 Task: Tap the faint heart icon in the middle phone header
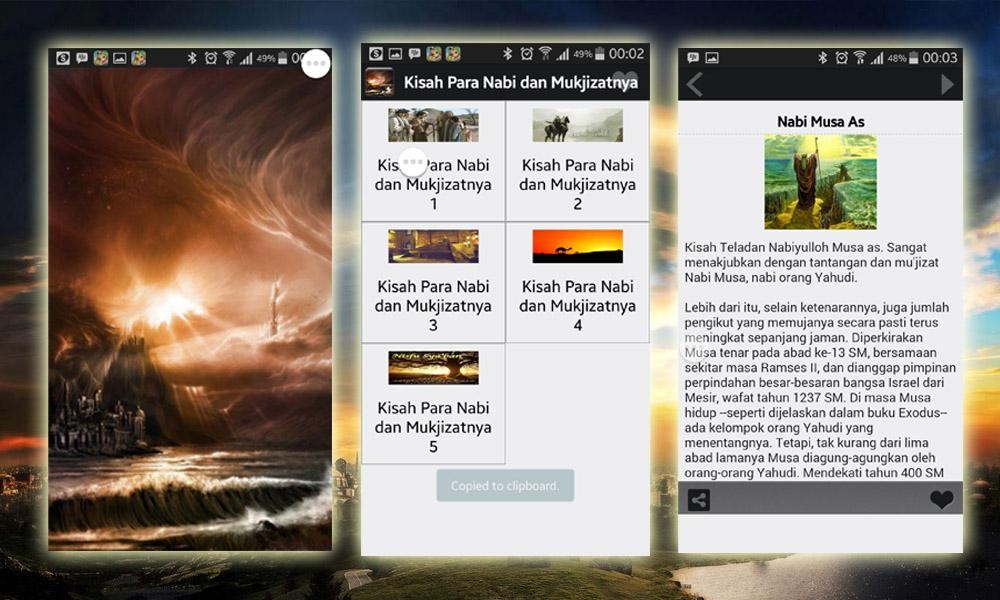626,81
